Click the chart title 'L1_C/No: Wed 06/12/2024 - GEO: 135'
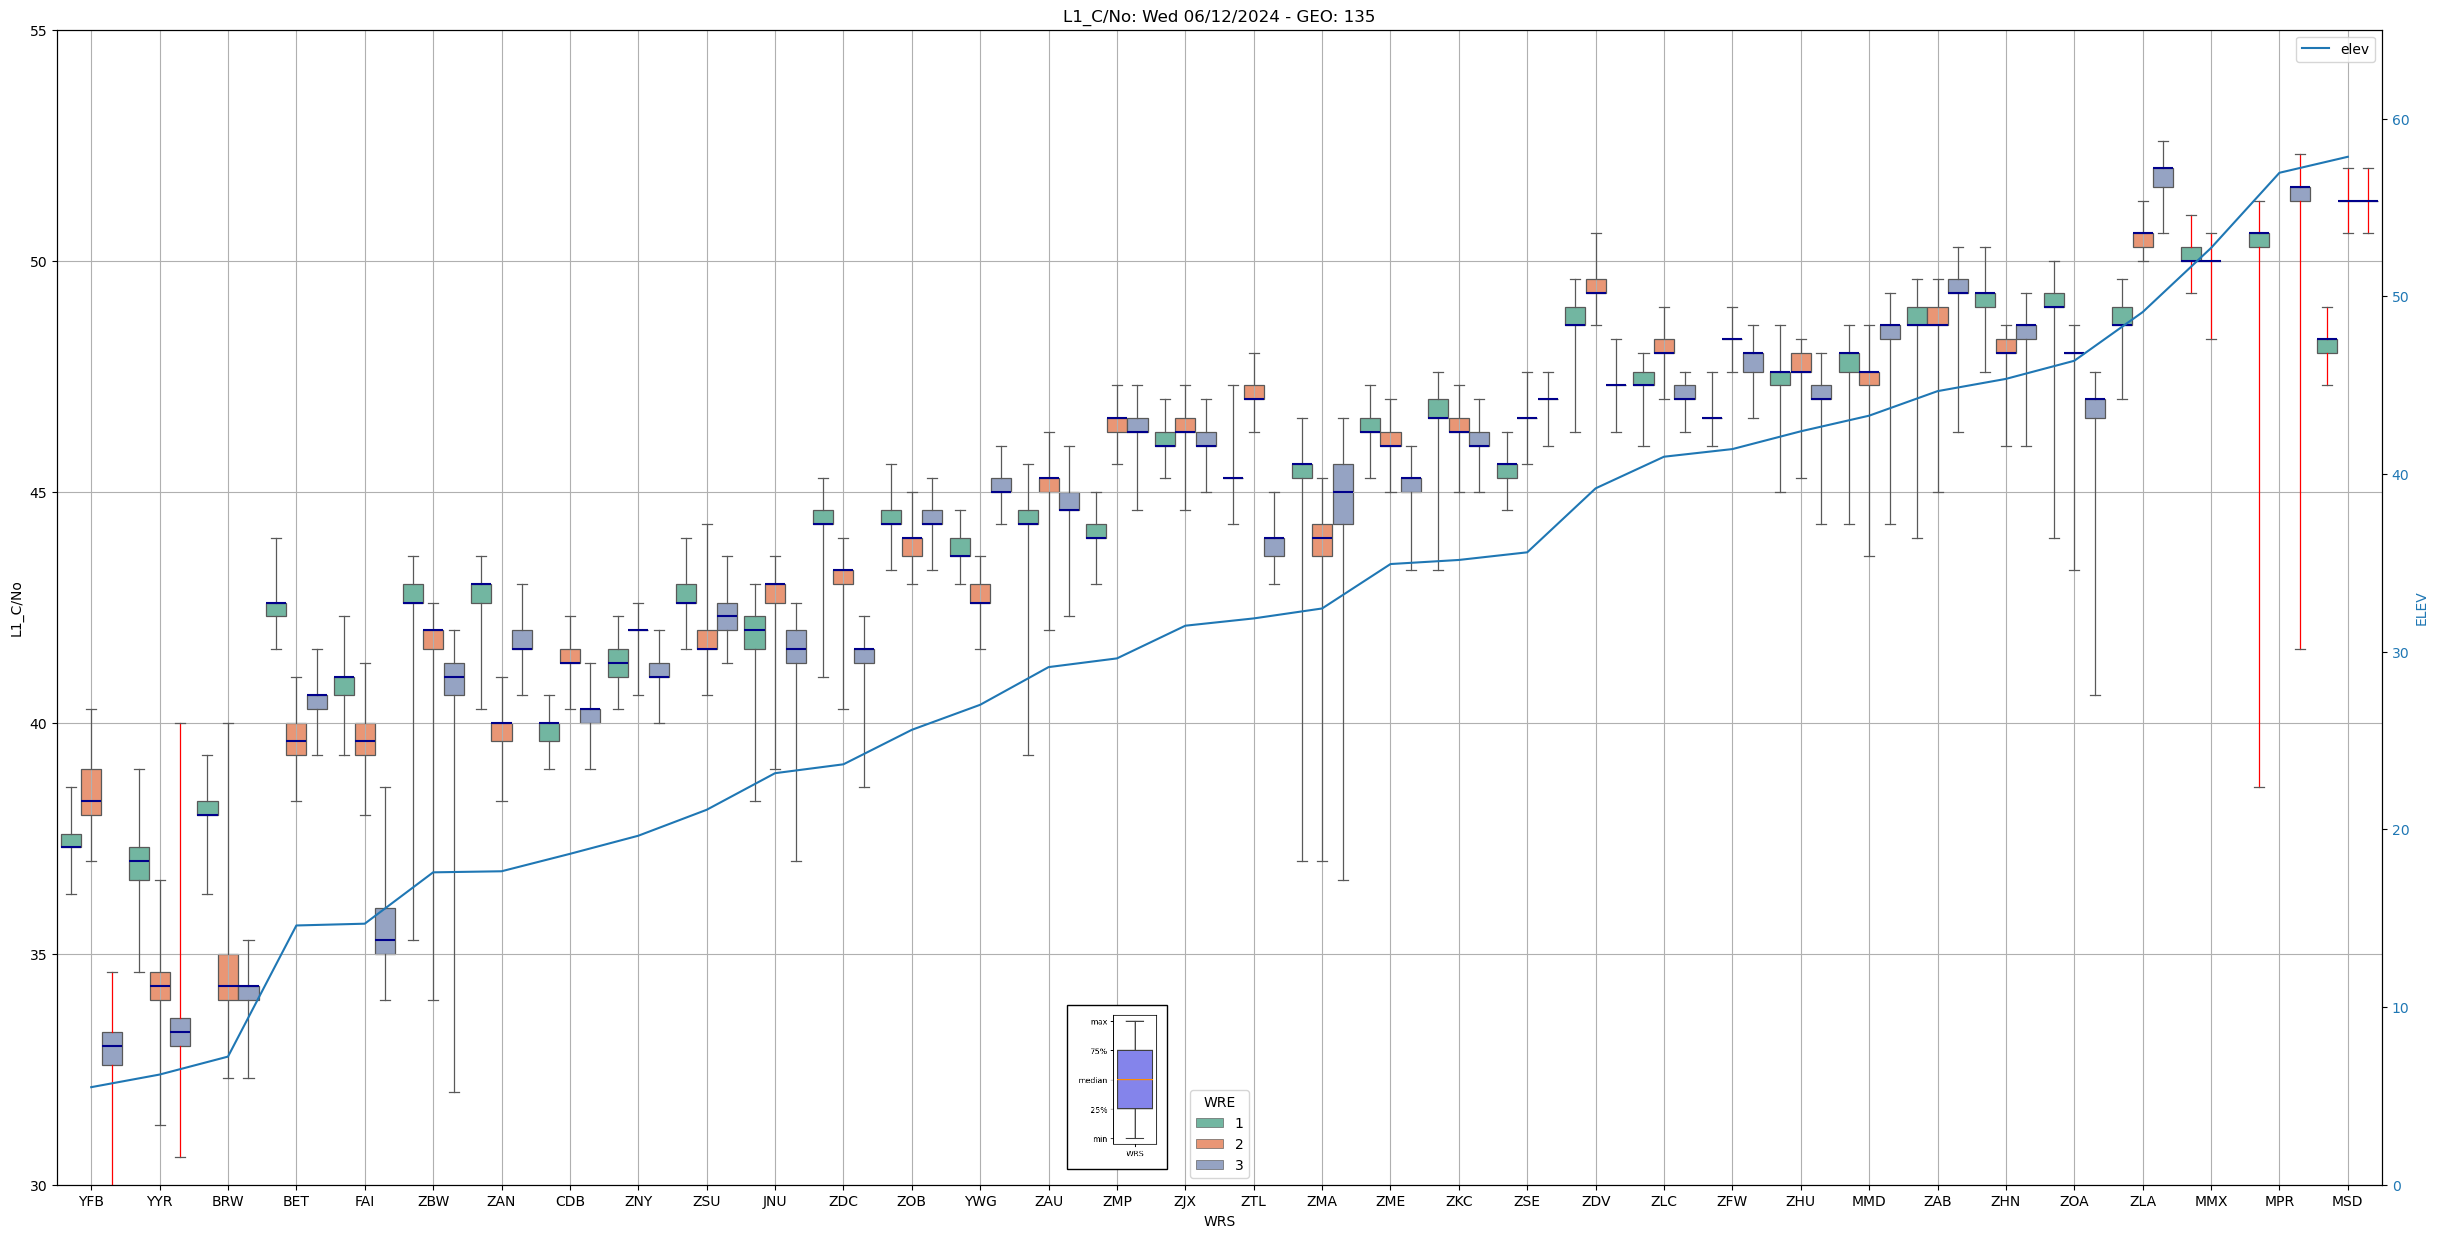The width and height of the screenshot is (2439, 1238). 1218,17
